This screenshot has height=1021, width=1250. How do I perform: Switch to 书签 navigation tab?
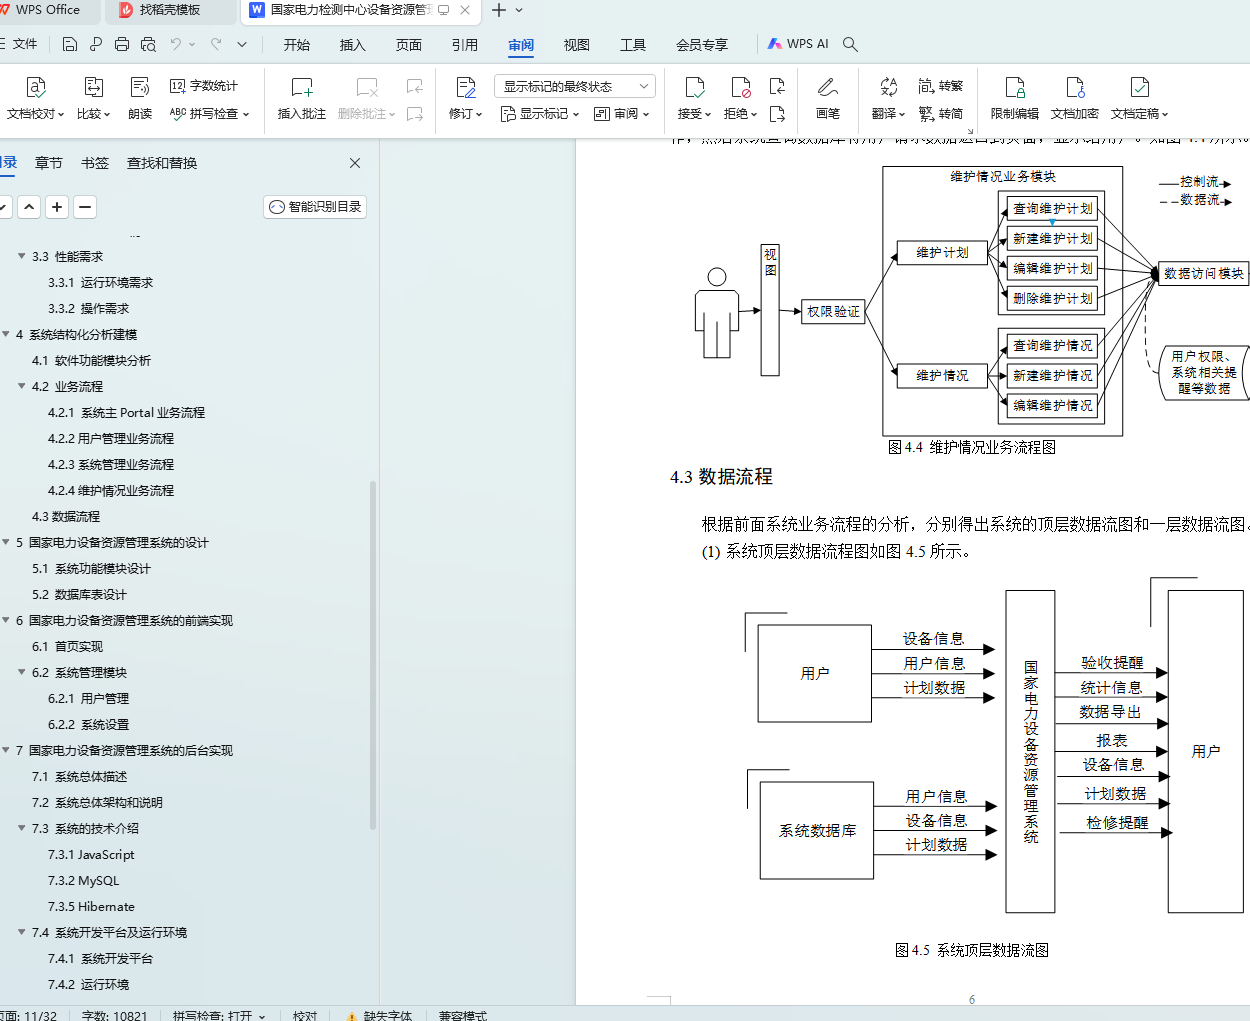coord(95,163)
